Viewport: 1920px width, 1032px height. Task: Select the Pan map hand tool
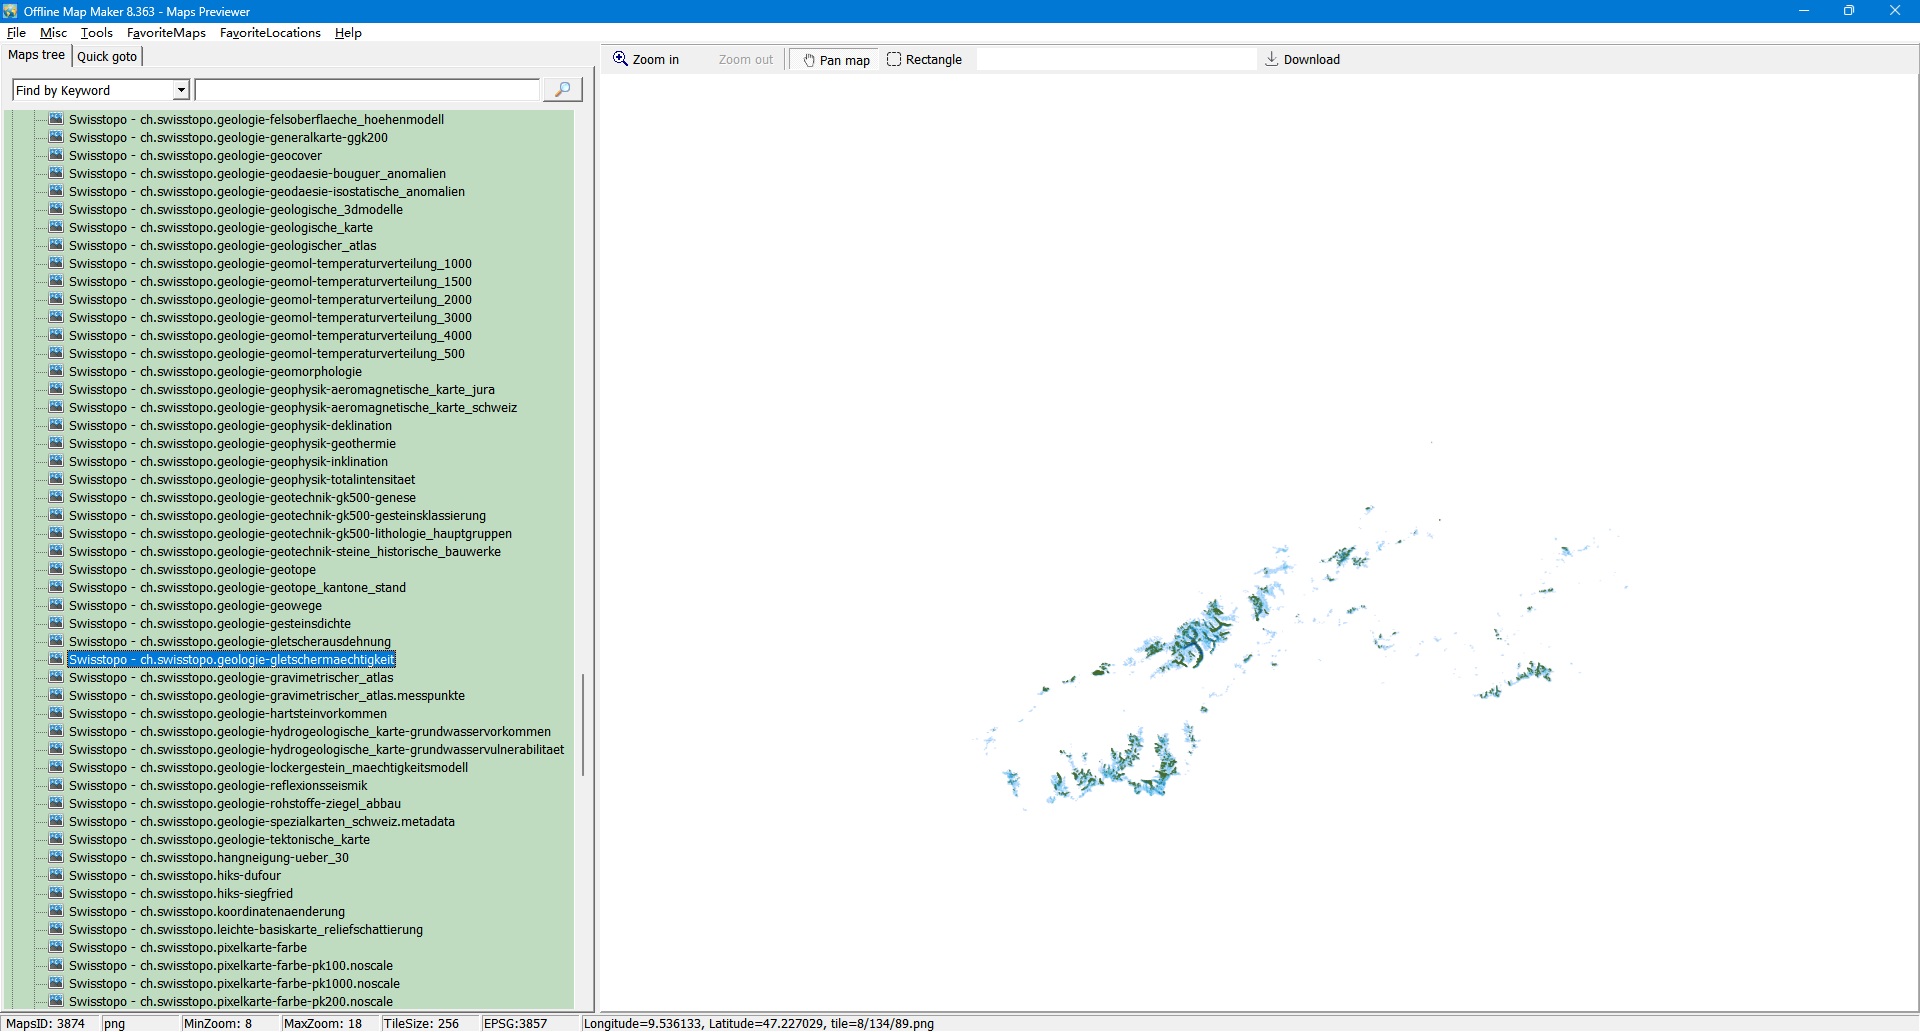[x=836, y=60]
